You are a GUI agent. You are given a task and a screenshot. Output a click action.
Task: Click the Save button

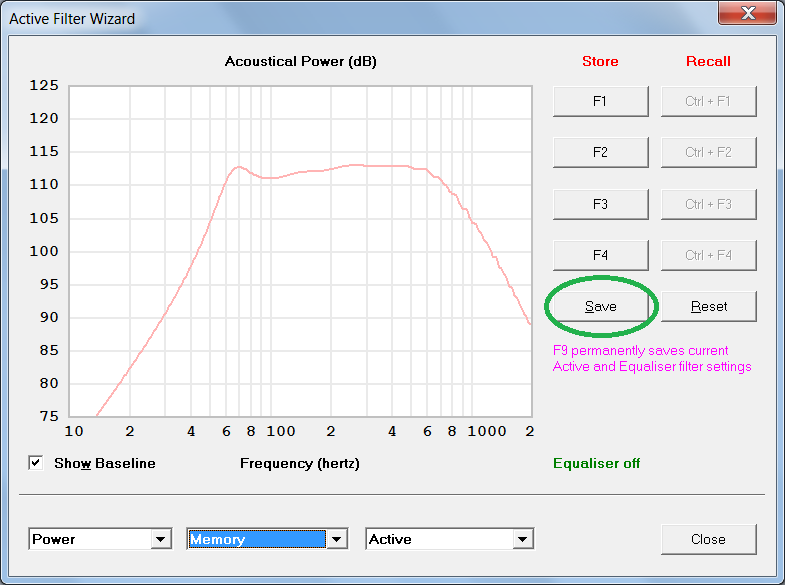click(600, 306)
